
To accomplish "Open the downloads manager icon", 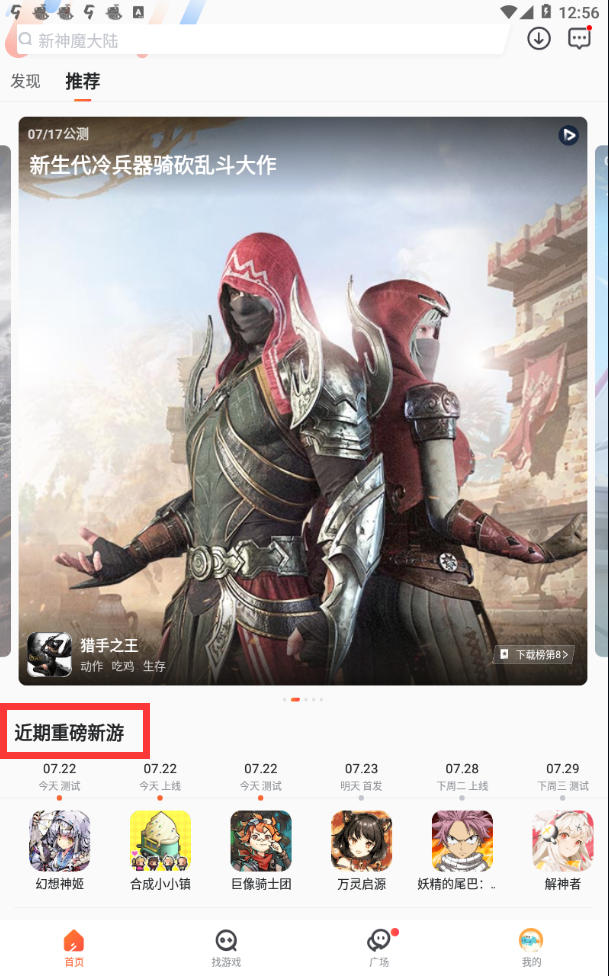I will point(539,39).
